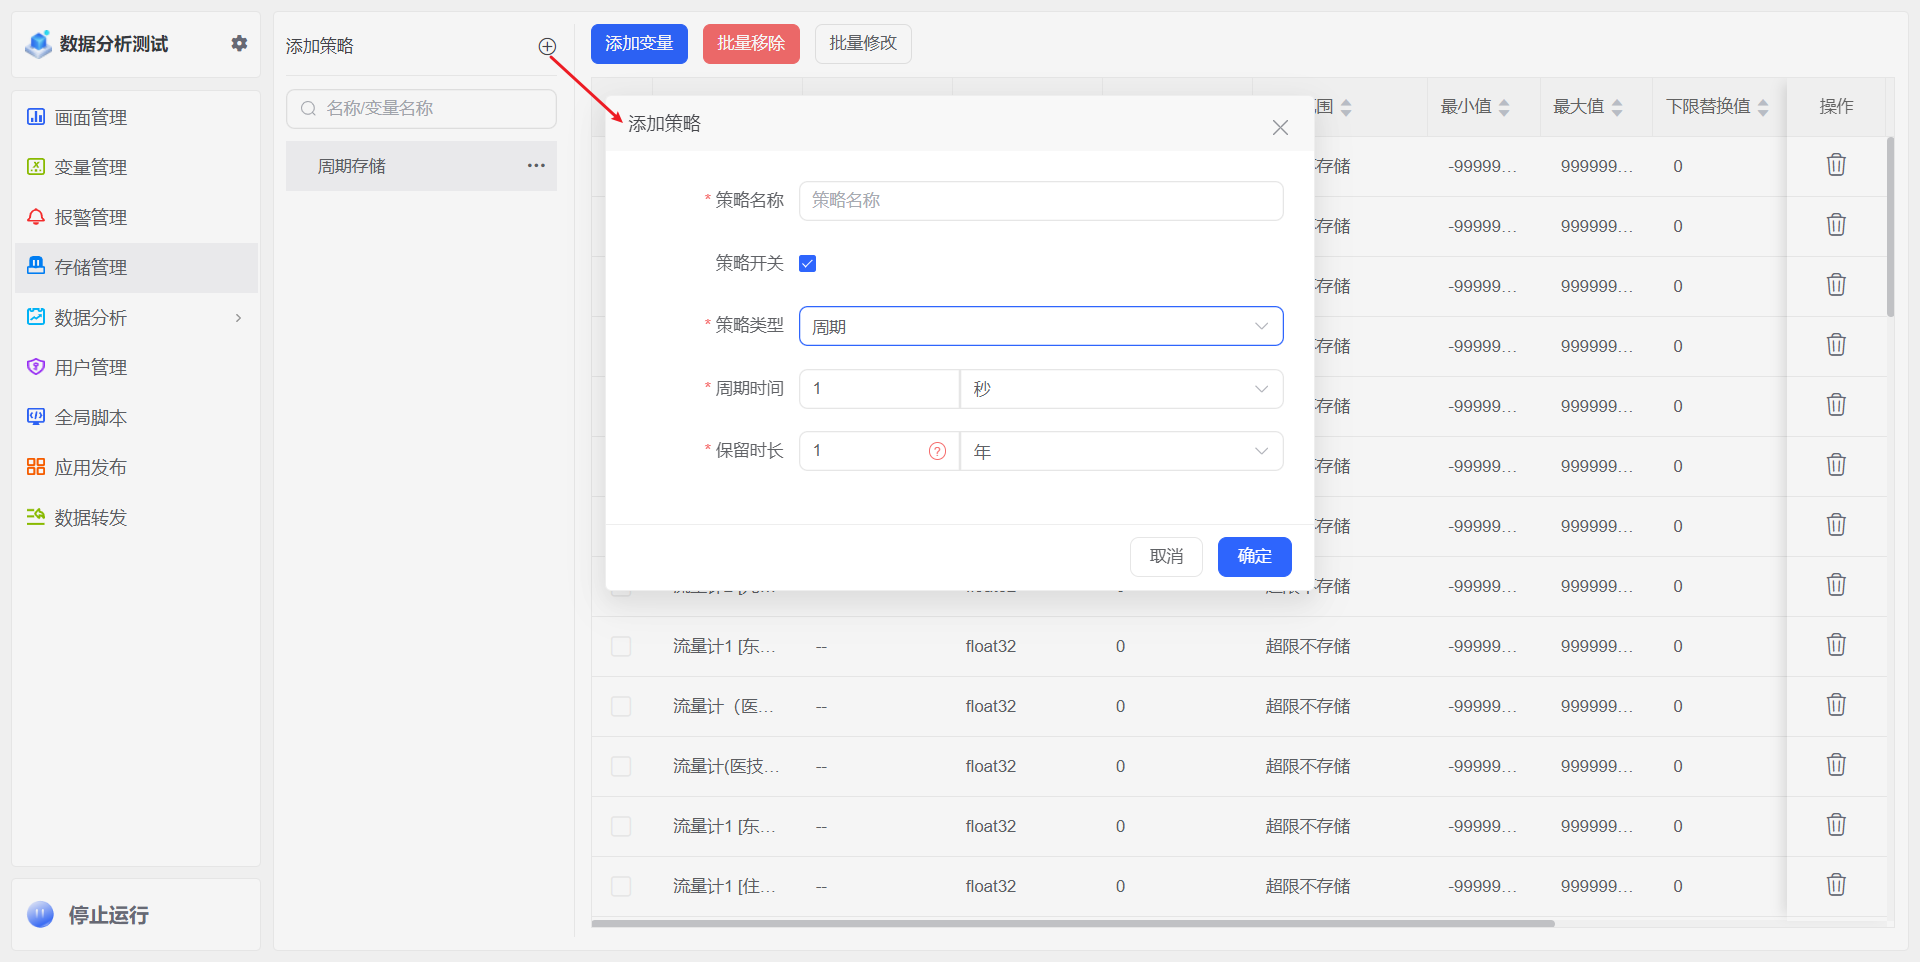Screen dimensions: 1920x962
Task: Uncheck the 策略开关 checkbox
Action: [x=808, y=263]
